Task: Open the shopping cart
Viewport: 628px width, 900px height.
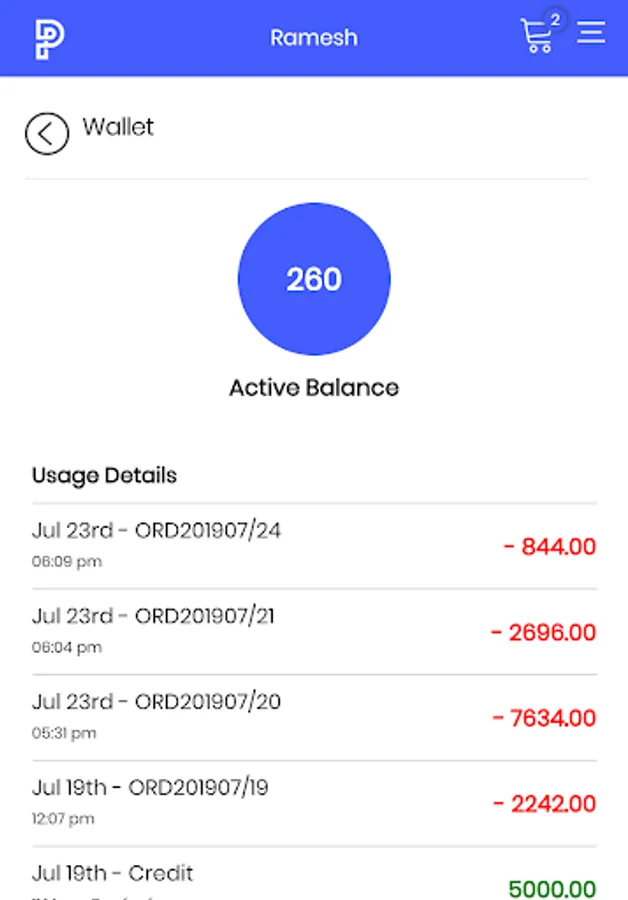Action: (x=536, y=37)
